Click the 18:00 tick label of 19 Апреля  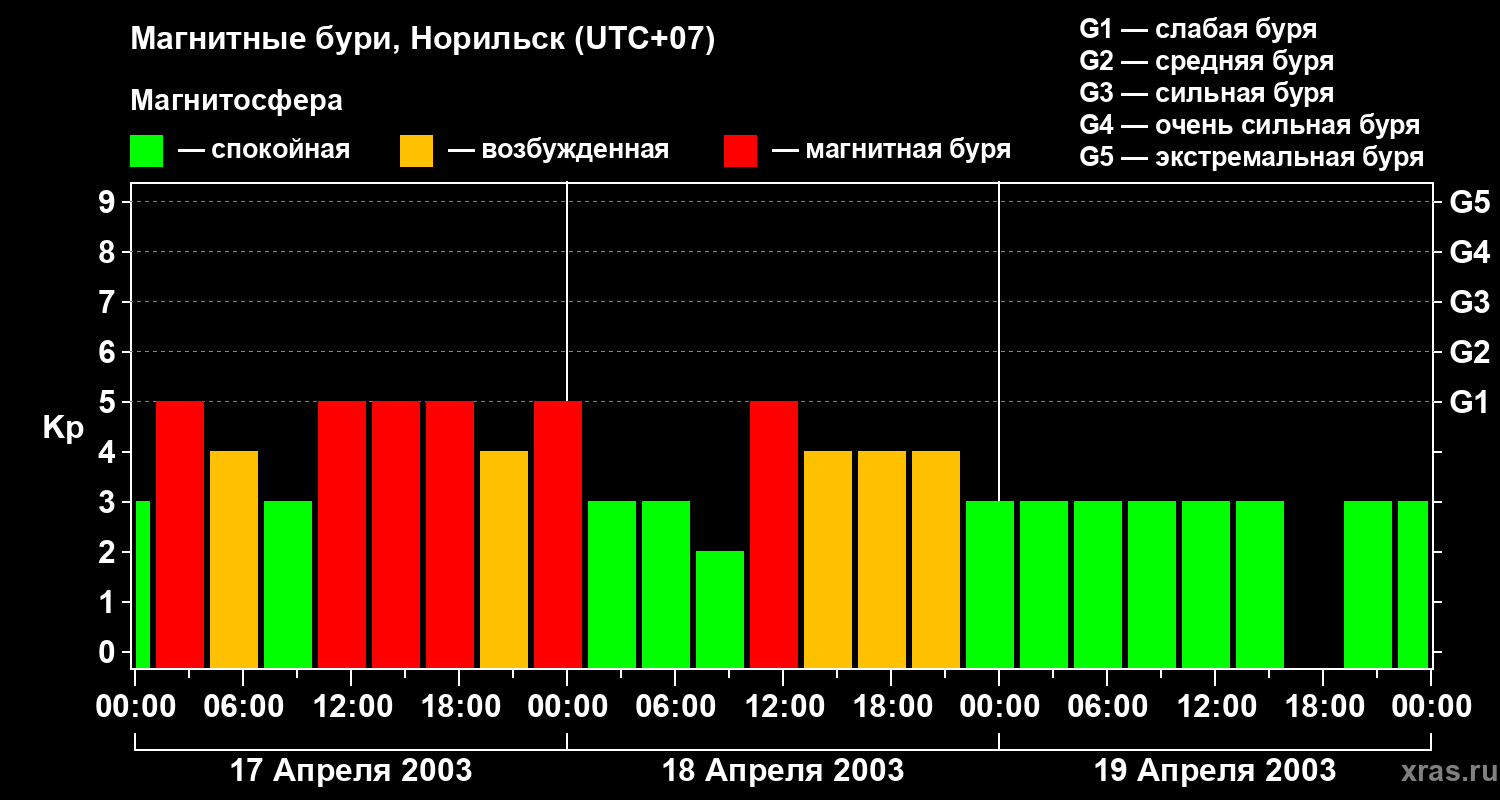(x=1323, y=706)
